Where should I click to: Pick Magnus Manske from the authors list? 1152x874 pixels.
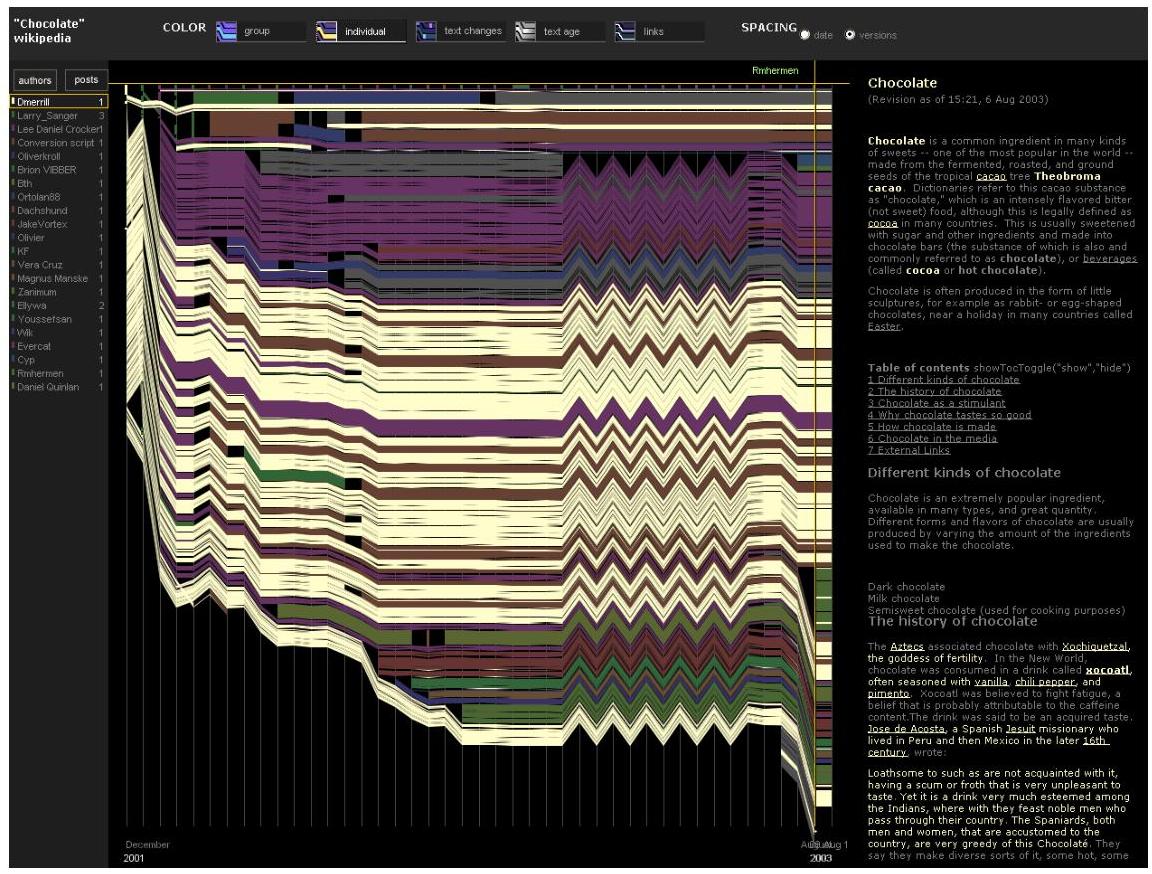(x=52, y=278)
